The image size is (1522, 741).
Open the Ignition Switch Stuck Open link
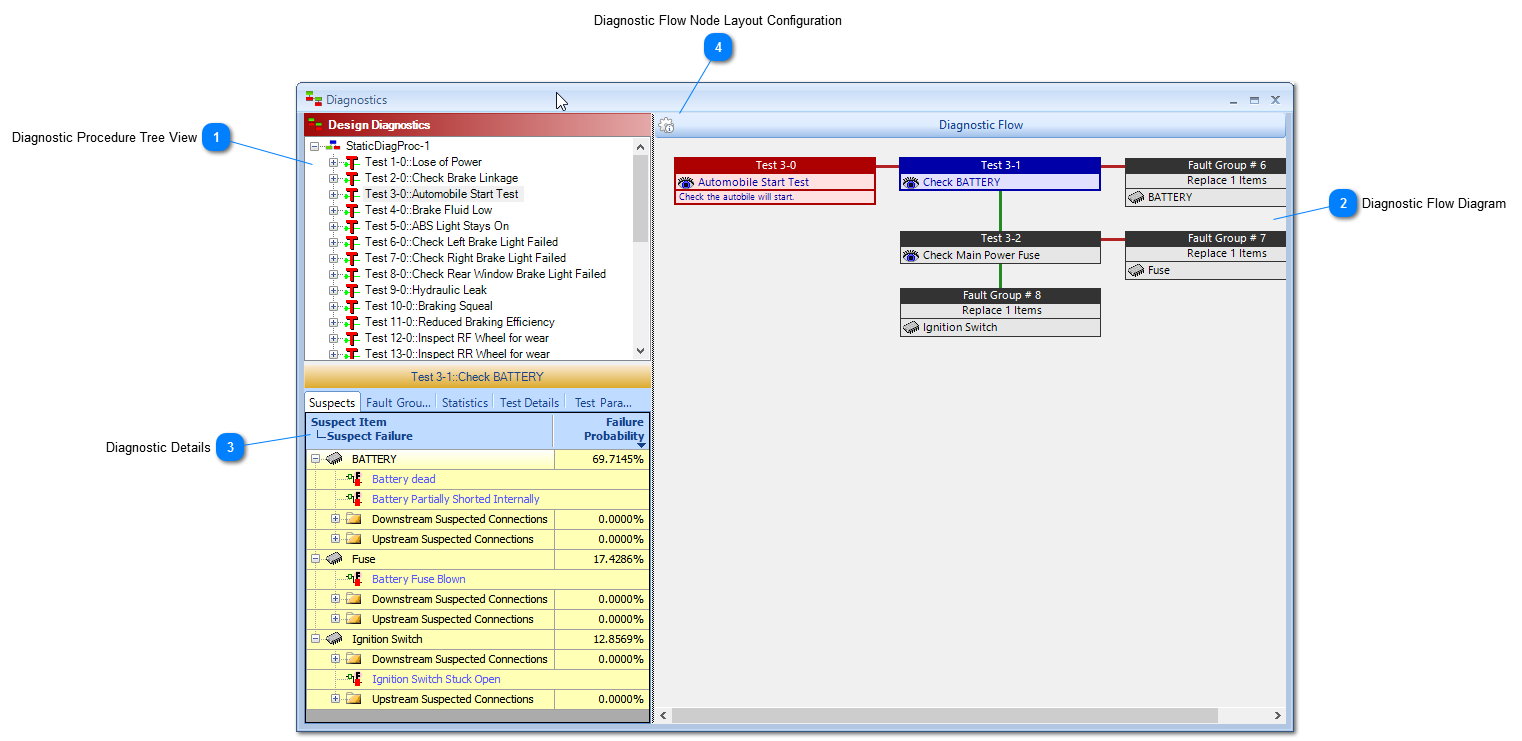(436, 679)
